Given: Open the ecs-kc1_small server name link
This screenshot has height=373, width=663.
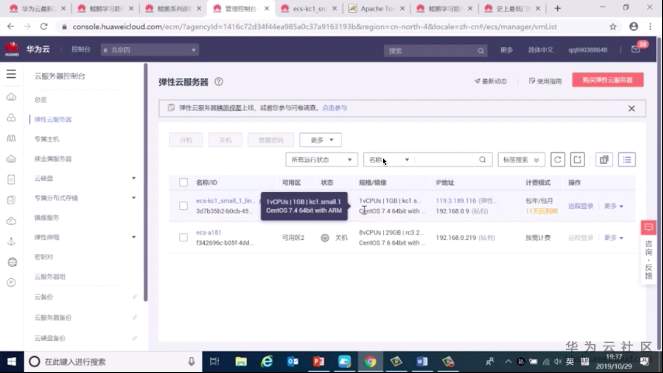Looking at the screenshot, I should [x=225, y=201].
